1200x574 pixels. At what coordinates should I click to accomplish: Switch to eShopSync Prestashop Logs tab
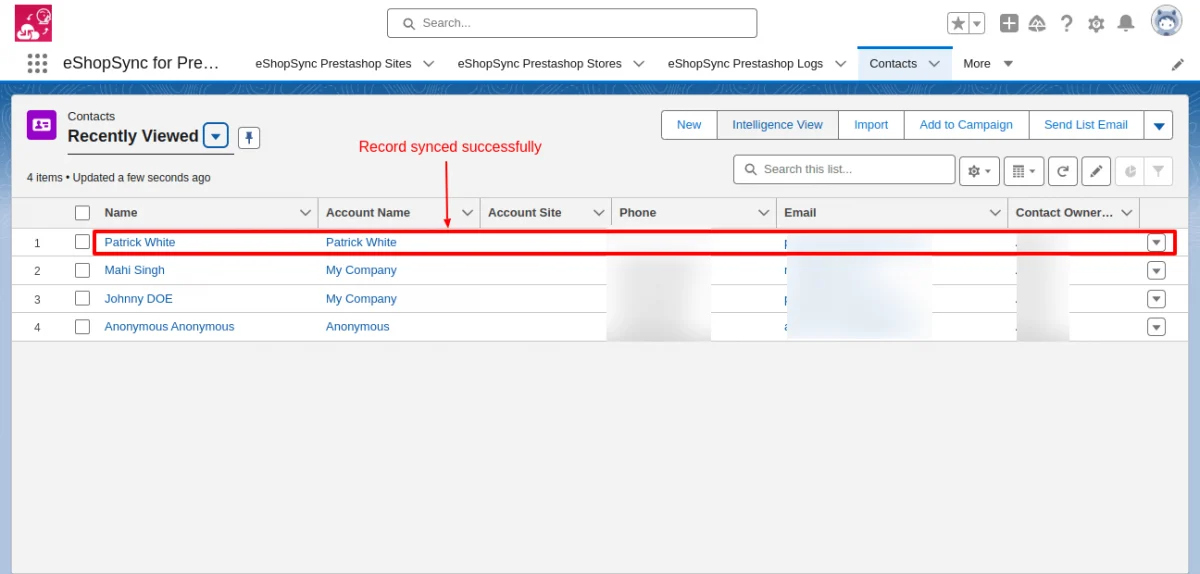[745, 63]
